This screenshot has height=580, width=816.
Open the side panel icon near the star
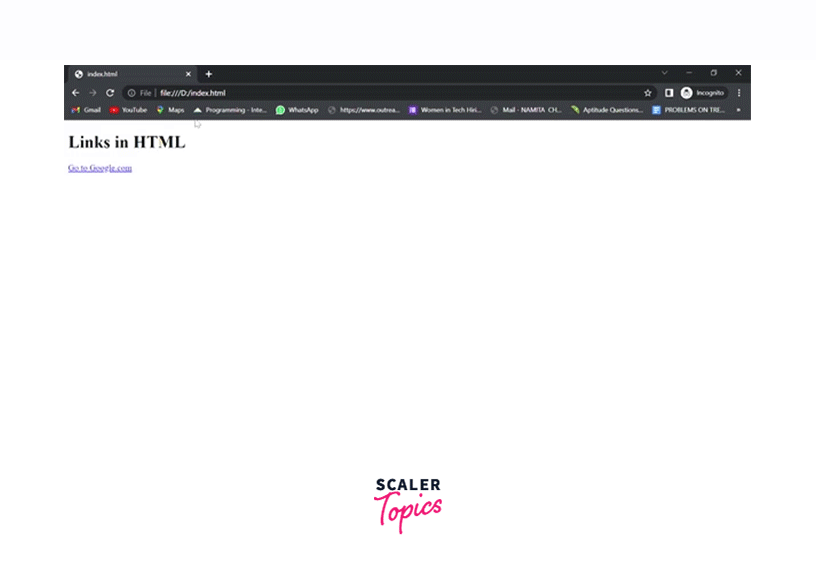point(668,92)
